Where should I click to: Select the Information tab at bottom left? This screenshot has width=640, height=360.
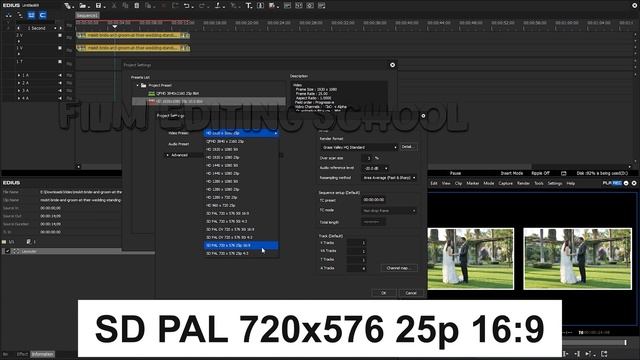[42, 354]
